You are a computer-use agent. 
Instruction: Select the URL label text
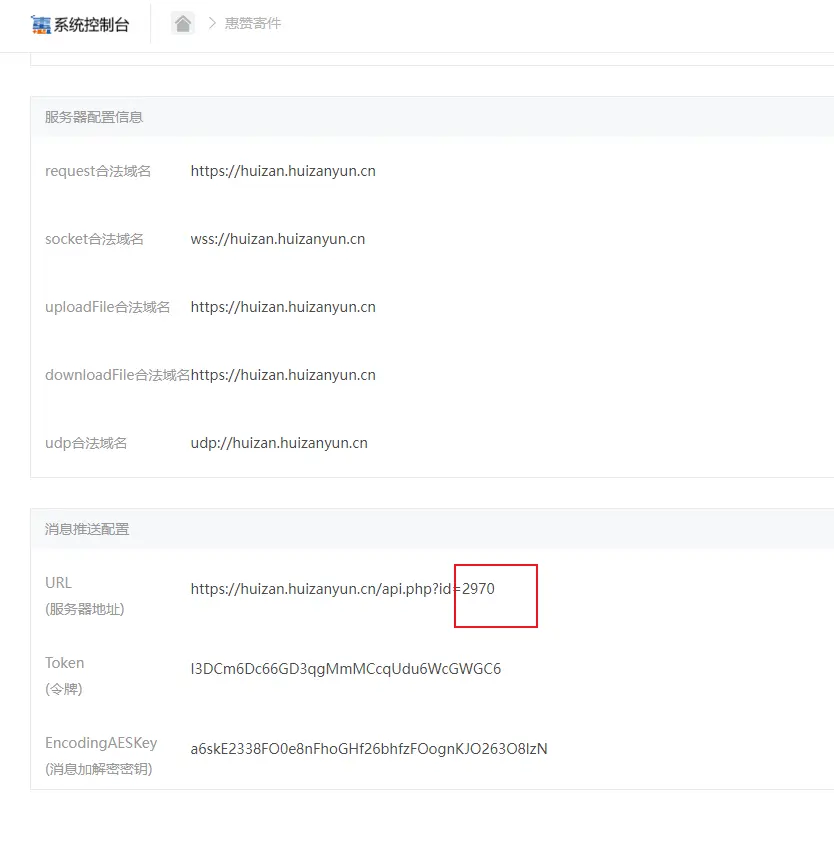[x=58, y=583]
